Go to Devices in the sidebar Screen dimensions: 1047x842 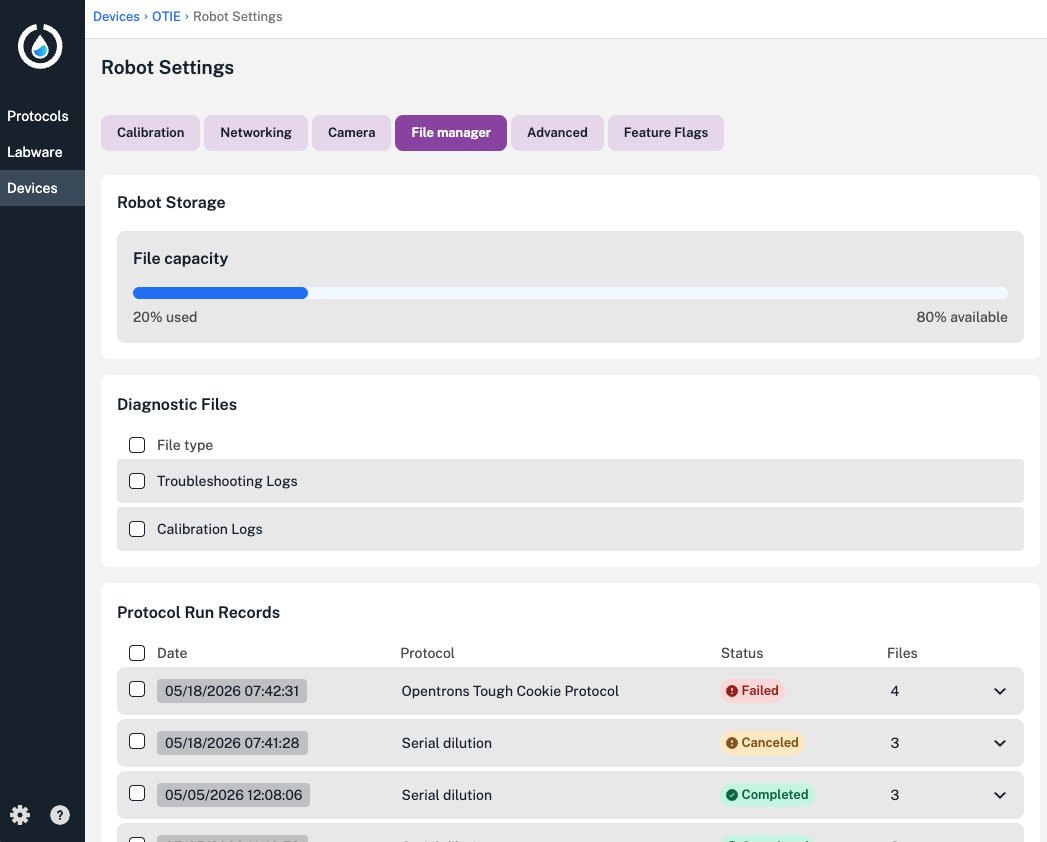(42, 188)
